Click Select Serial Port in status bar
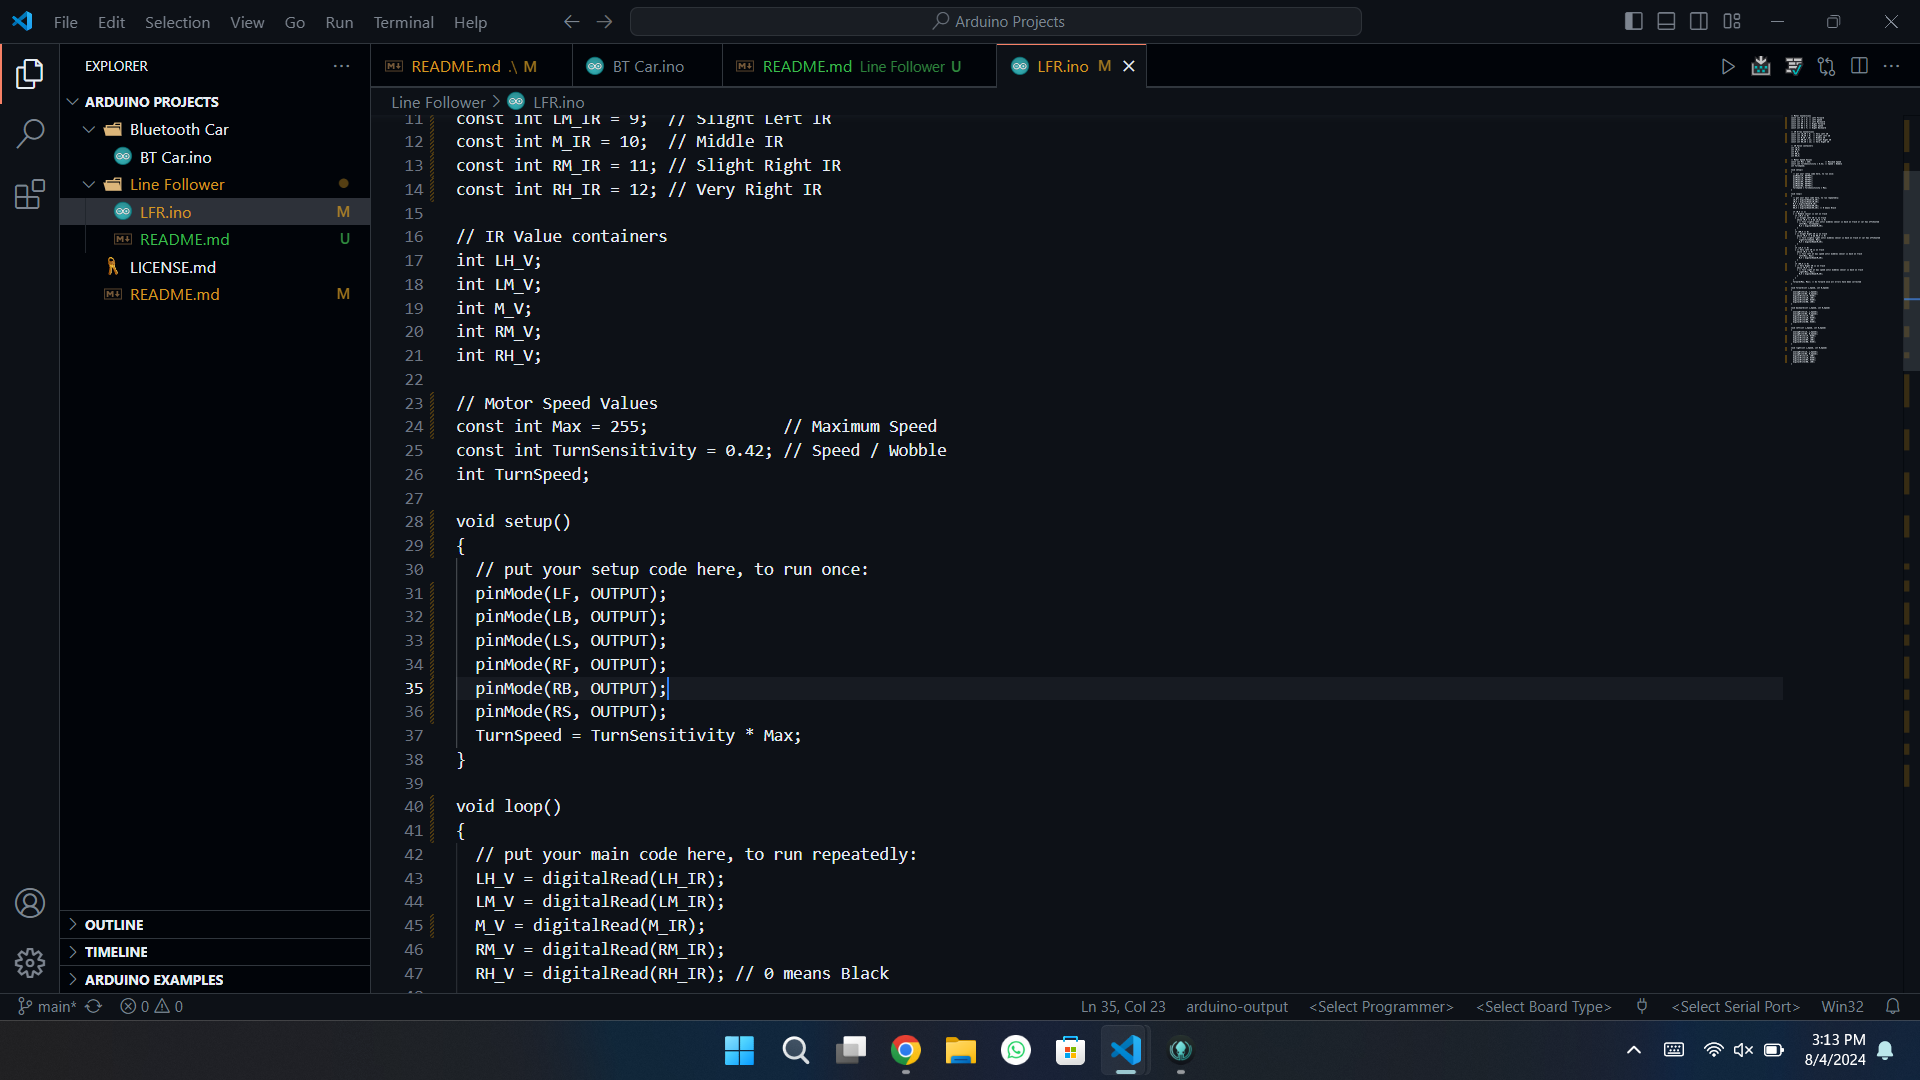Image resolution: width=1920 pixels, height=1080 pixels. (1735, 1007)
